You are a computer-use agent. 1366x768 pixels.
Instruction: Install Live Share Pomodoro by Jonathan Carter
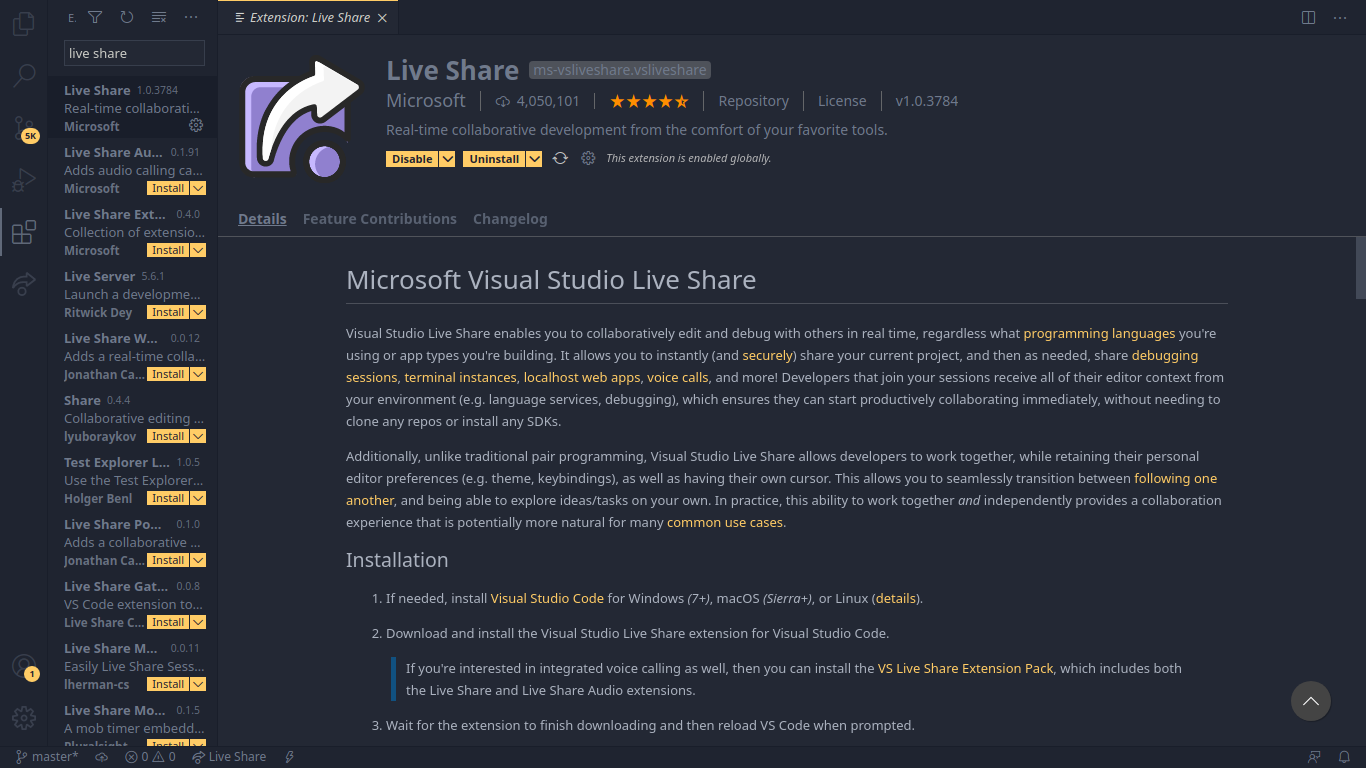pos(168,560)
